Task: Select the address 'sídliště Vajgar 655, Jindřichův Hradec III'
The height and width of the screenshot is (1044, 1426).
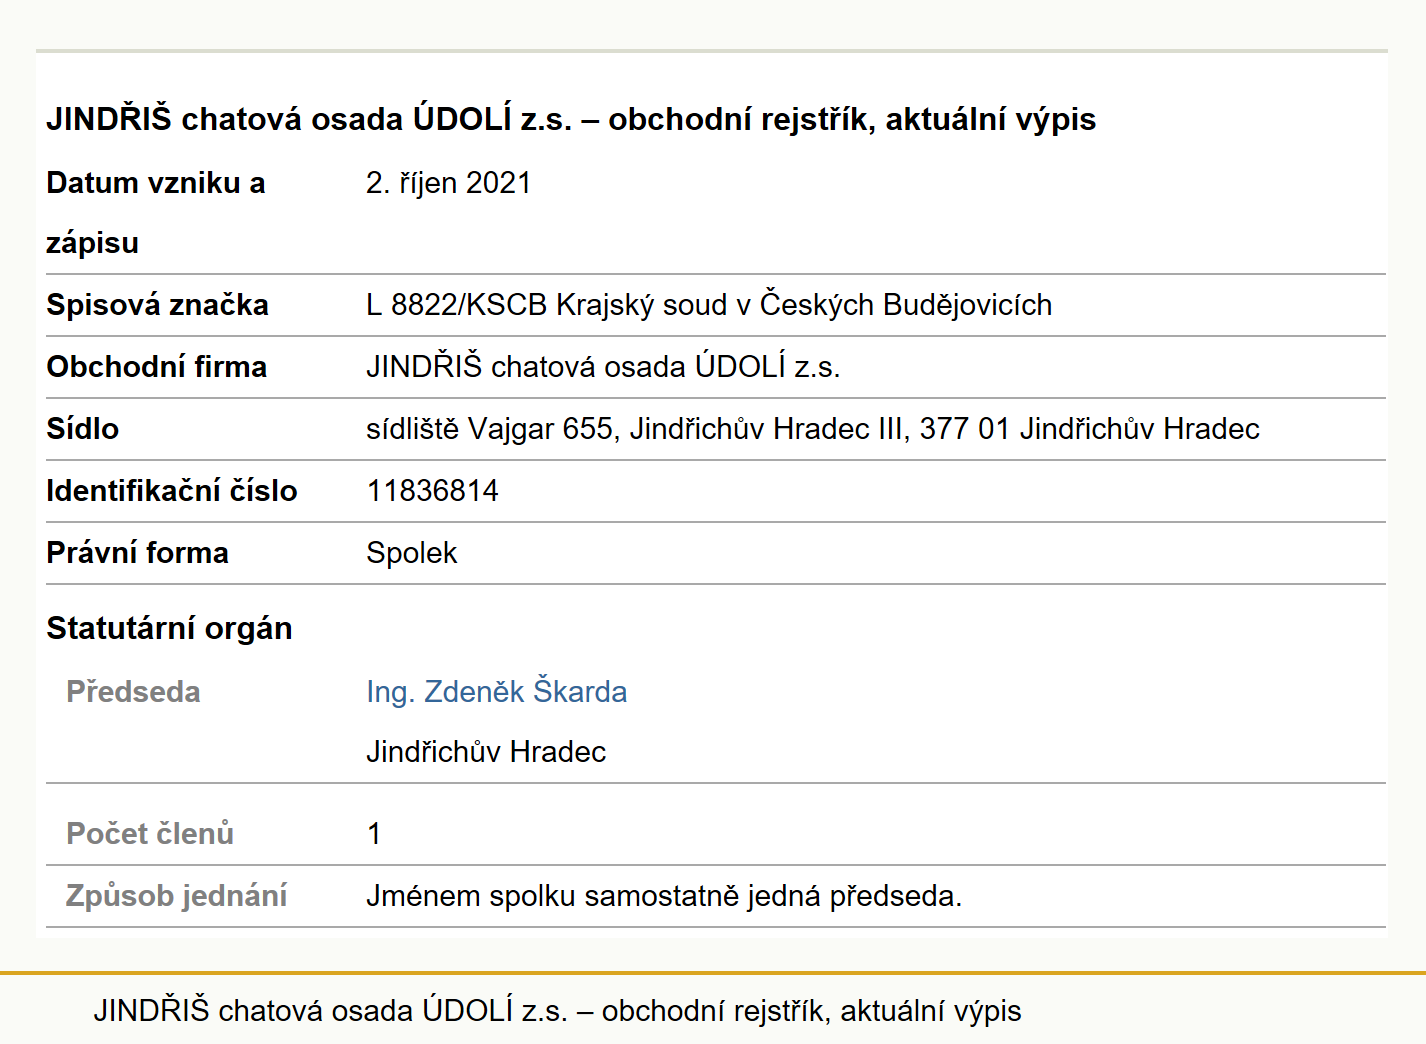Action: click(634, 429)
